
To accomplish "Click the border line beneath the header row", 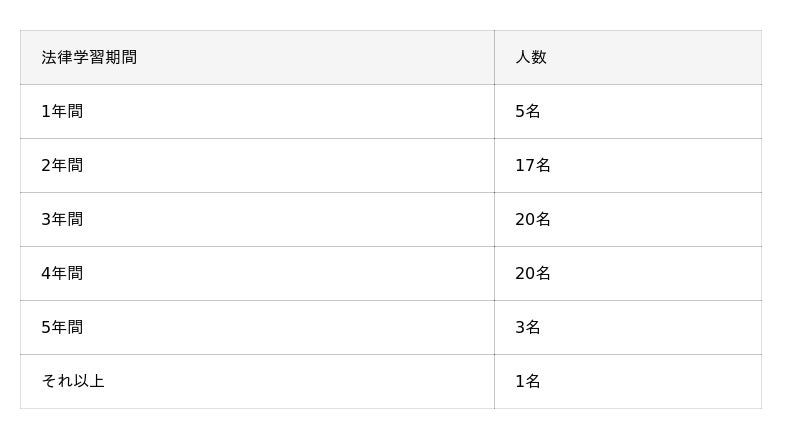I will [390, 84].
